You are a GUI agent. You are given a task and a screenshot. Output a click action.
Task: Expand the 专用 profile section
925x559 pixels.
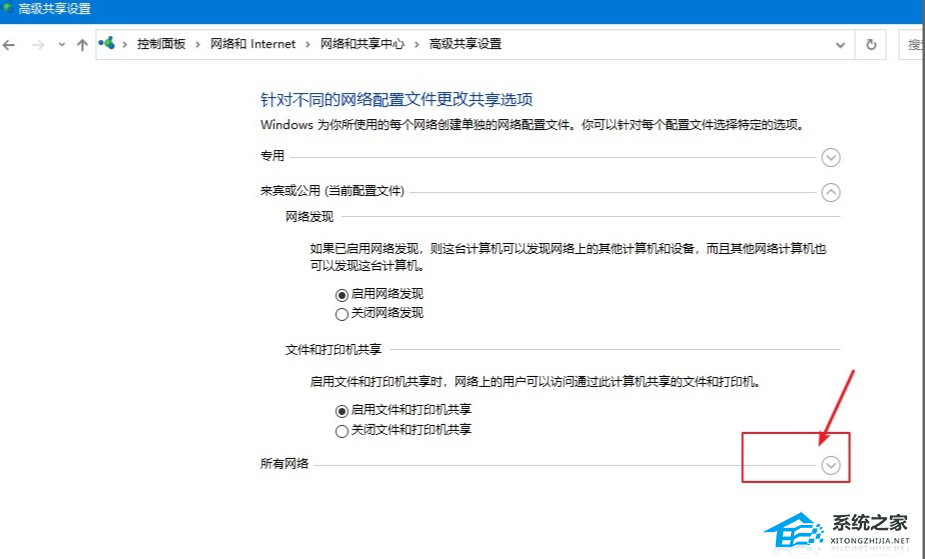pyautogui.click(x=830, y=157)
